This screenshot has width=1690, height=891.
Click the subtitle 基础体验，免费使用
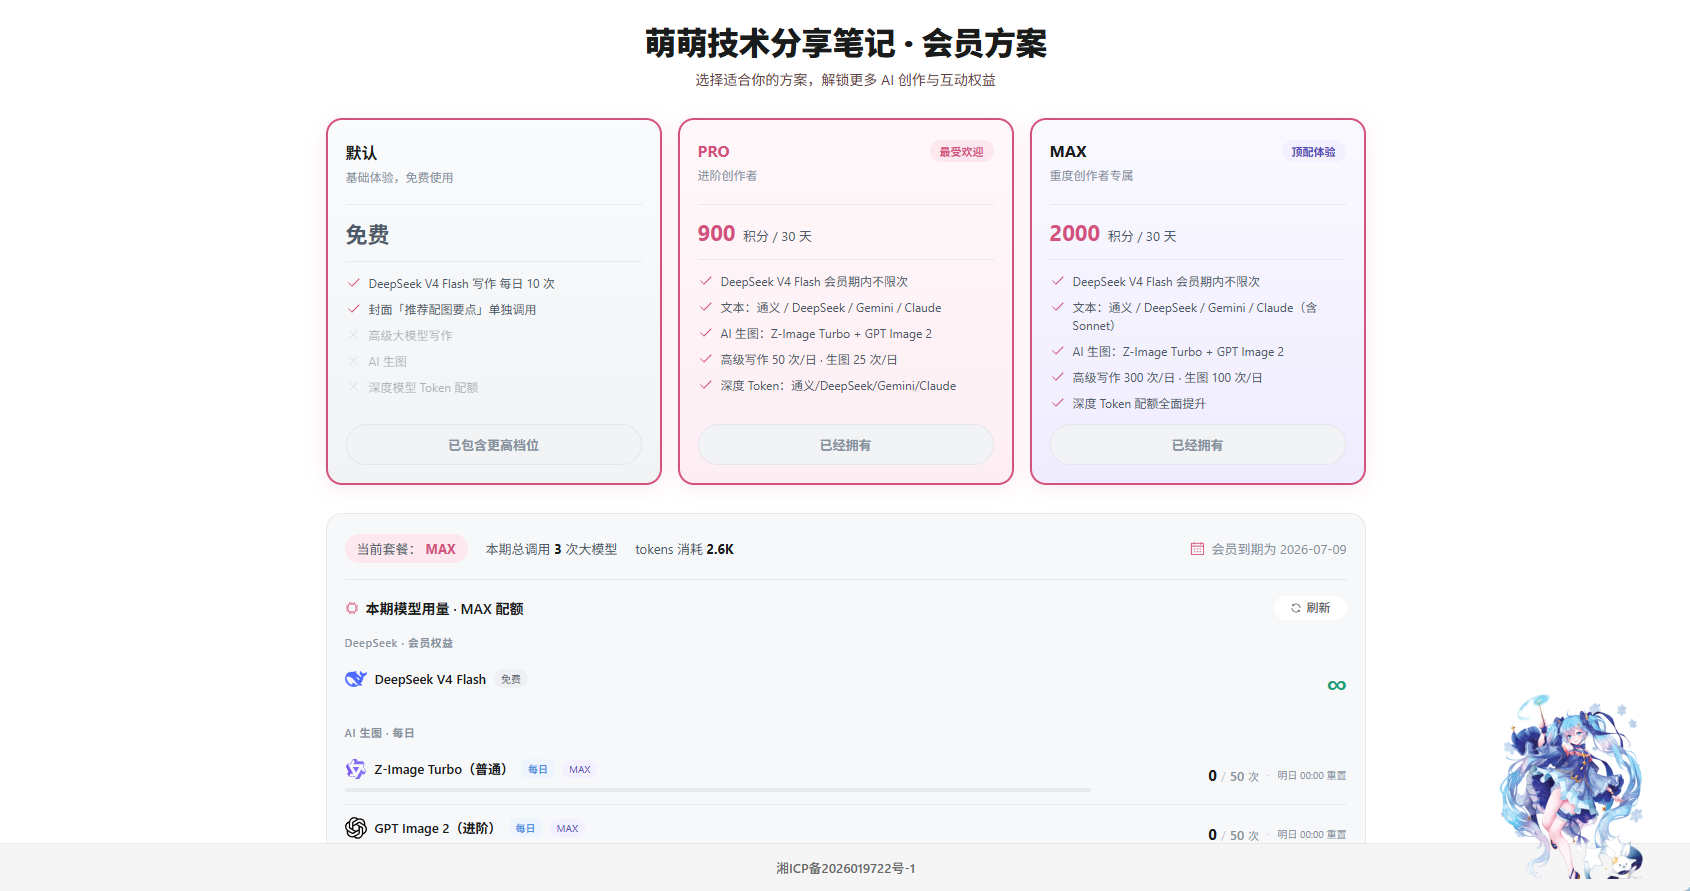[400, 178]
